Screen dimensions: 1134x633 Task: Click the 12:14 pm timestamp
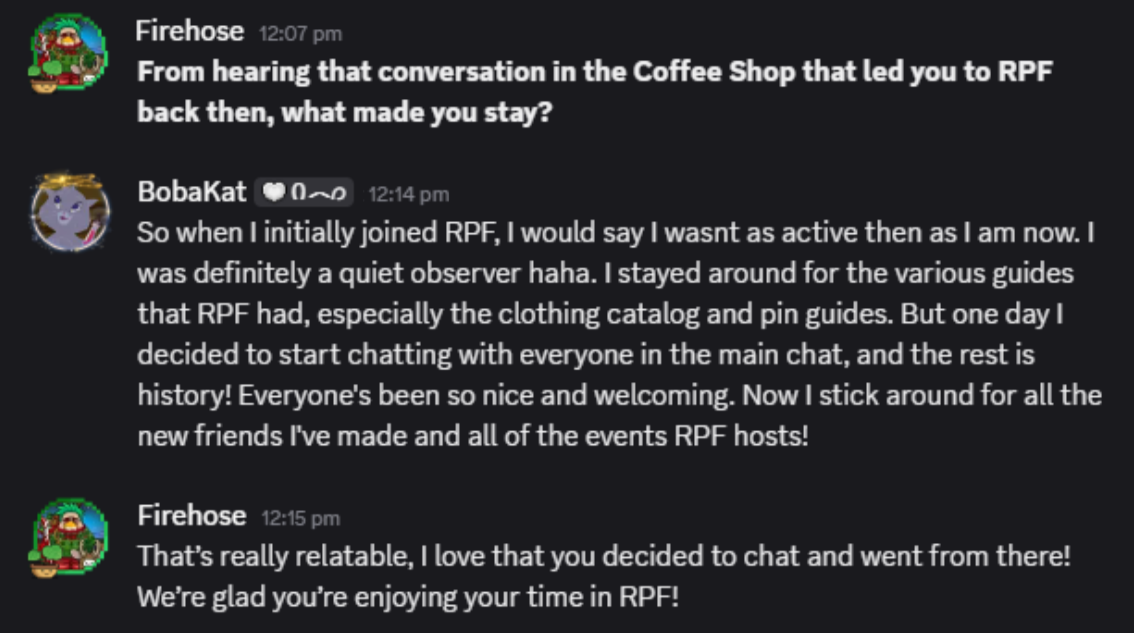coord(408,194)
